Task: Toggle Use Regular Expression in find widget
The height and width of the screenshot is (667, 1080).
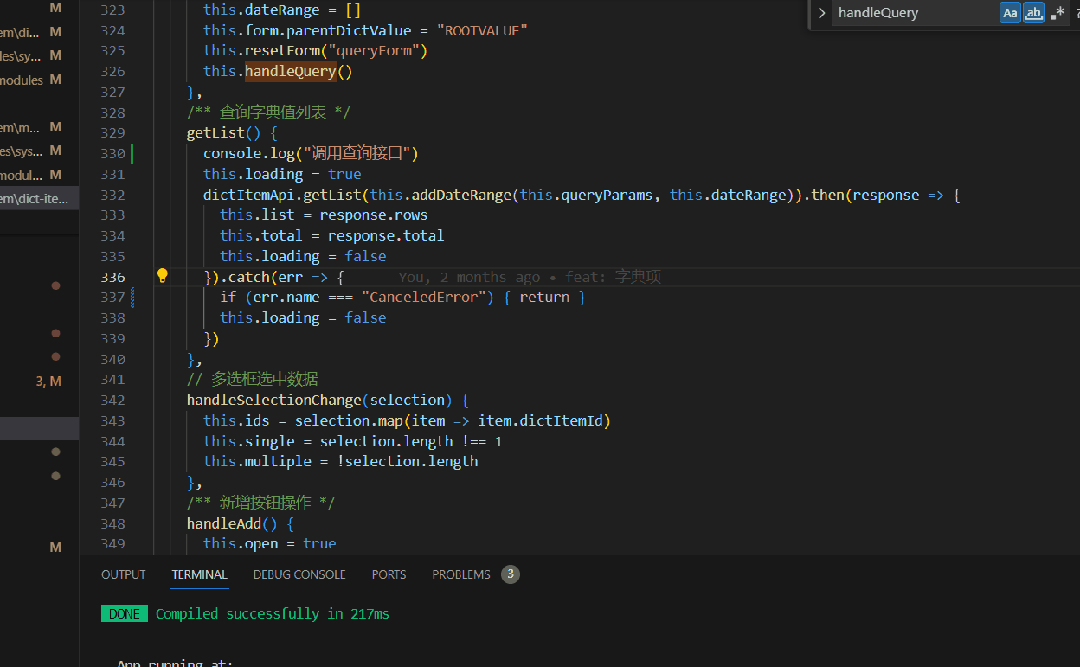Action: pos(1057,13)
